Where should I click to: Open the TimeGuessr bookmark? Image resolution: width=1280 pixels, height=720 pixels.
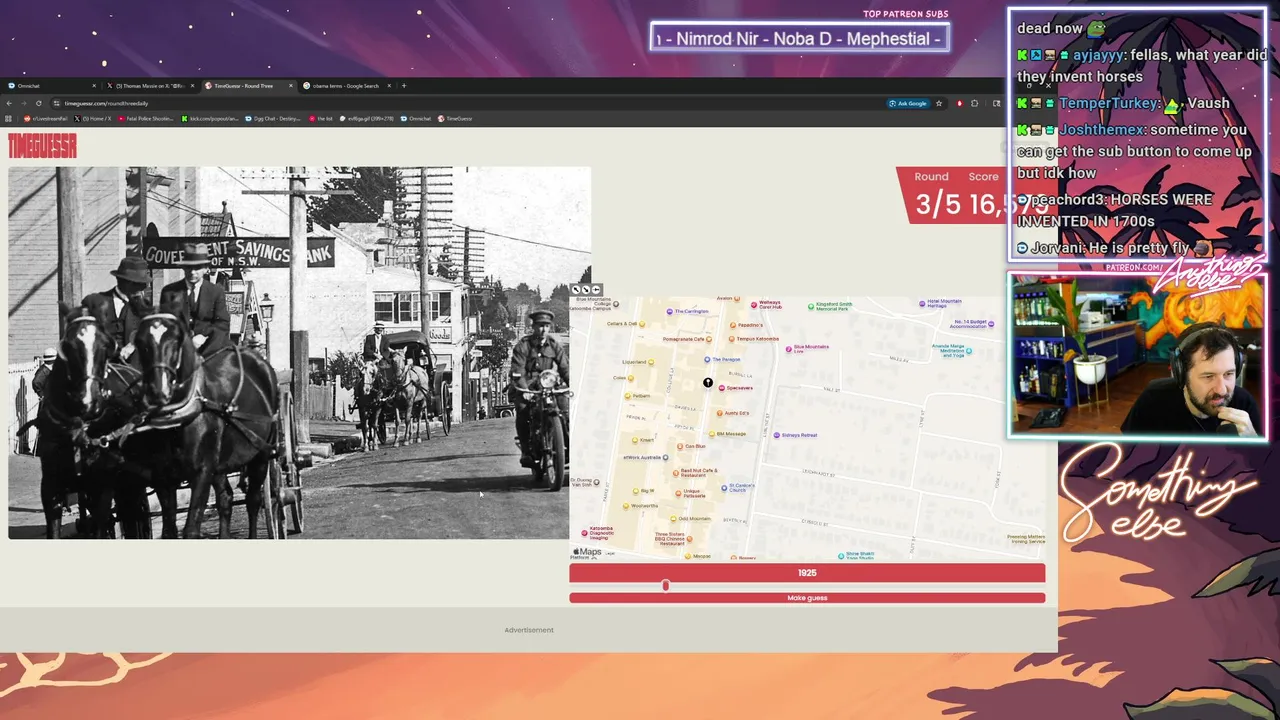pyautogui.click(x=455, y=119)
